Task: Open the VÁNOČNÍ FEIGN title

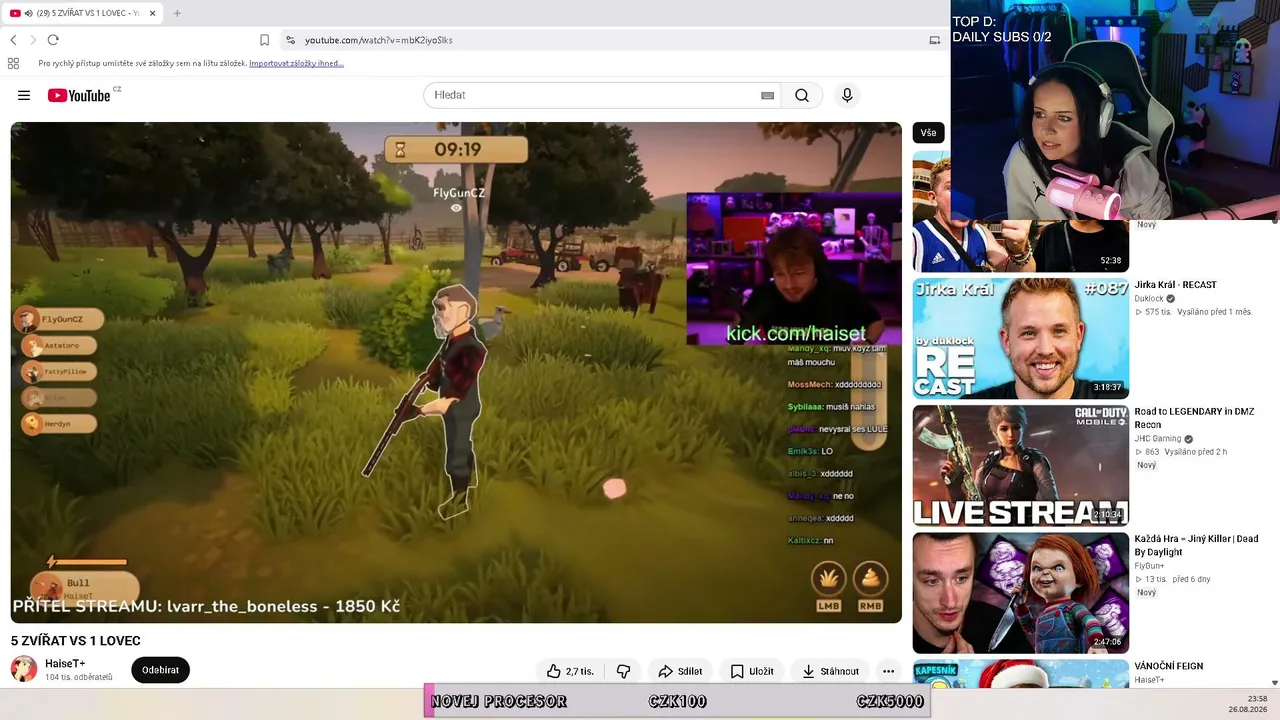Action: pos(1168,666)
